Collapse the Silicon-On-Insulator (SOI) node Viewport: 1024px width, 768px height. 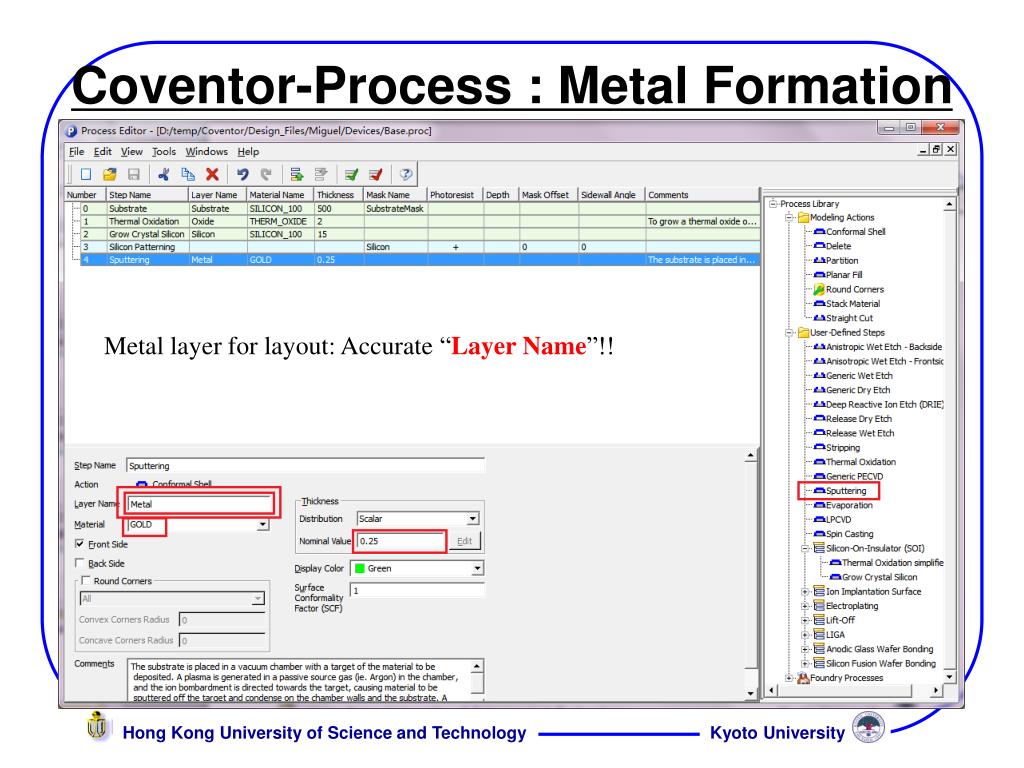(x=805, y=548)
